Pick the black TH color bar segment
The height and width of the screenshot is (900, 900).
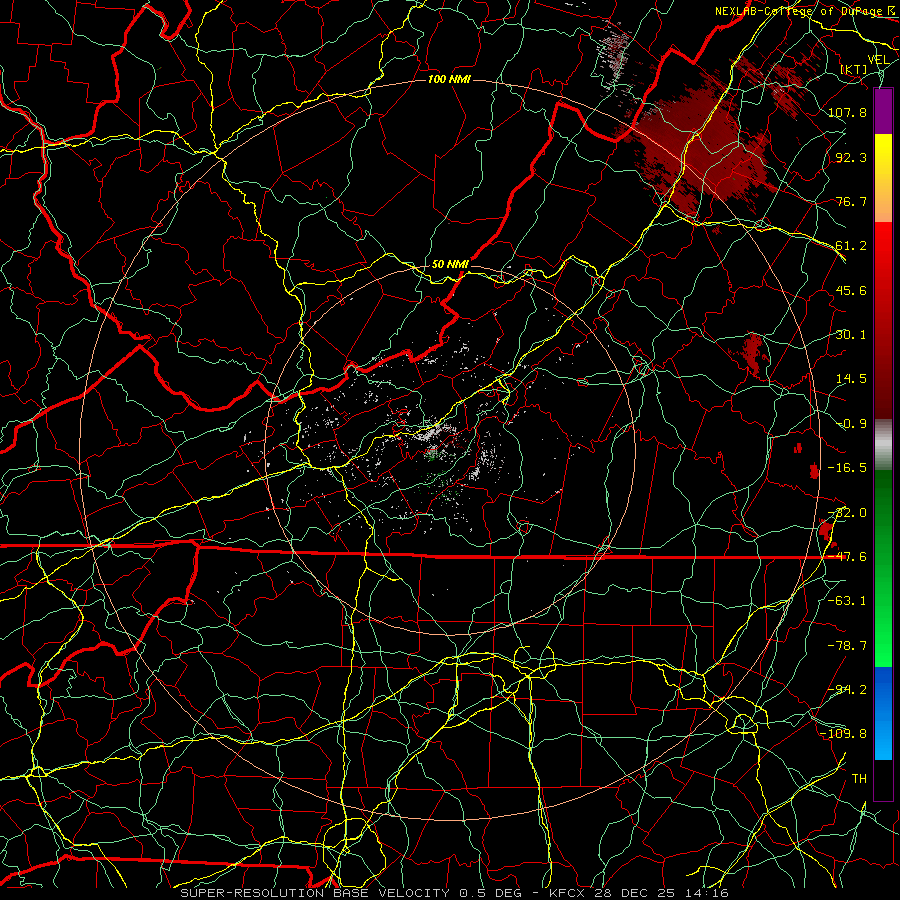[883, 779]
